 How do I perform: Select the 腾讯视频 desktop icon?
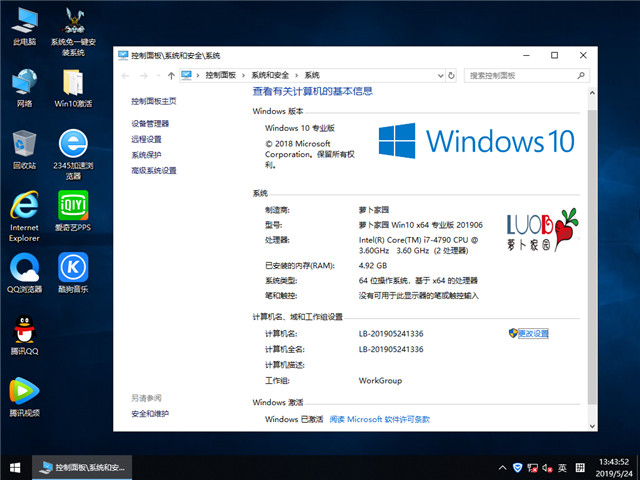click(x=24, y=397)
